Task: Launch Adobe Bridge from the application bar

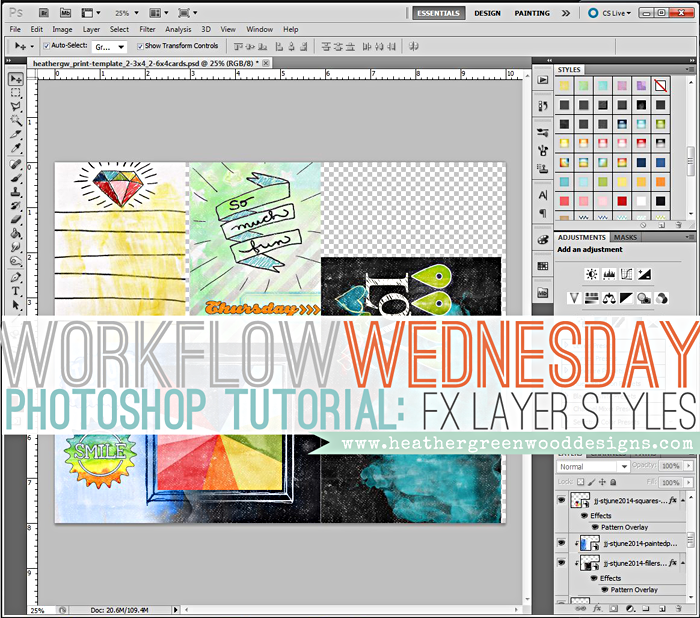Action: (44, 13)
